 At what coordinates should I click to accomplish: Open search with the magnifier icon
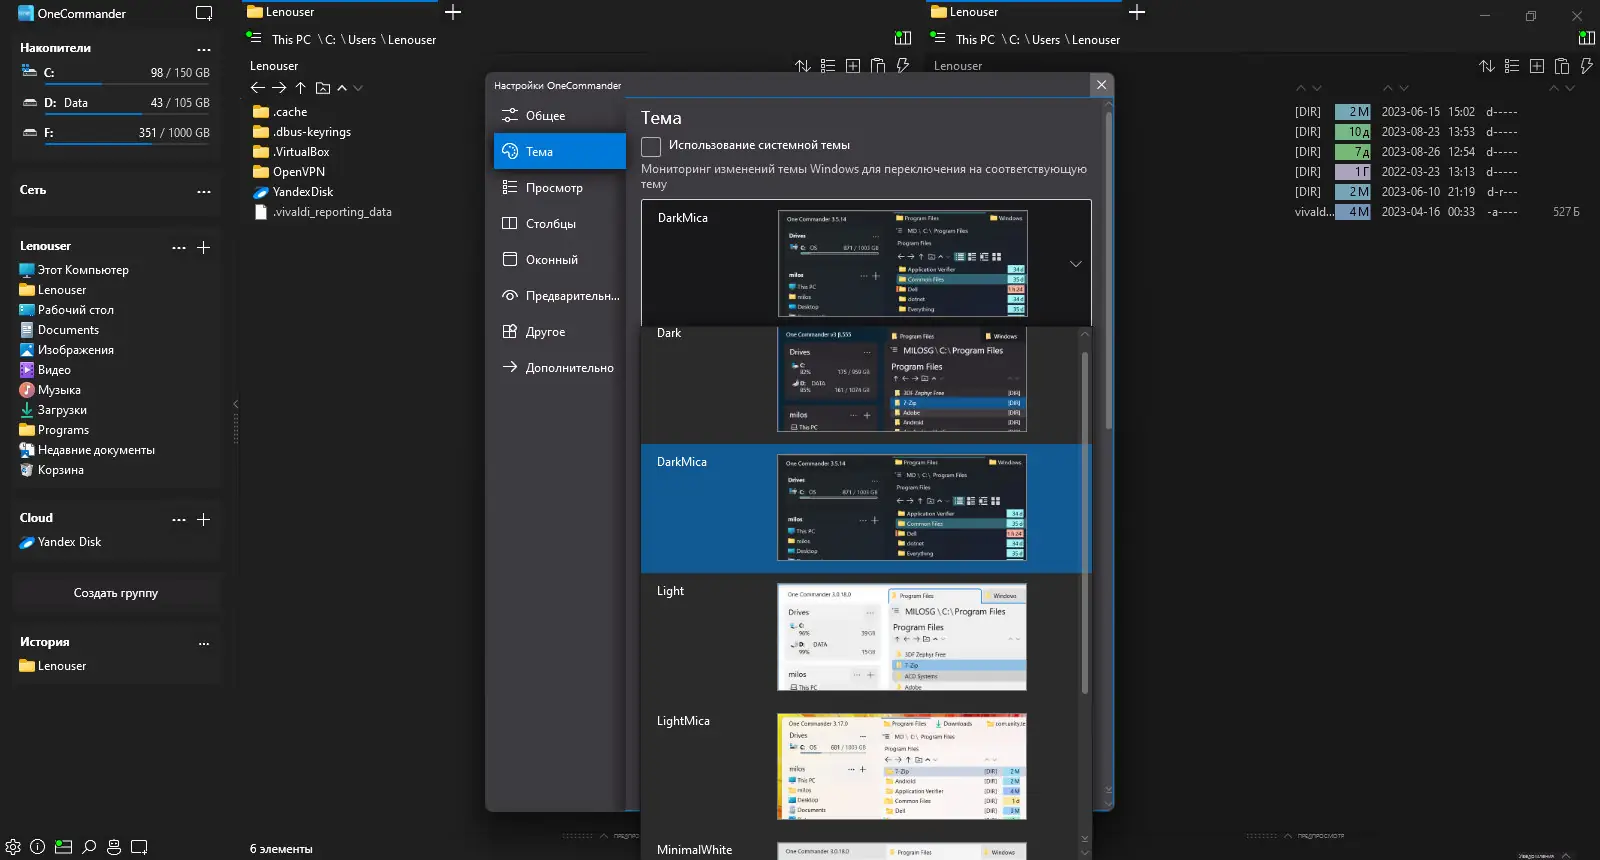coord(89,847)
